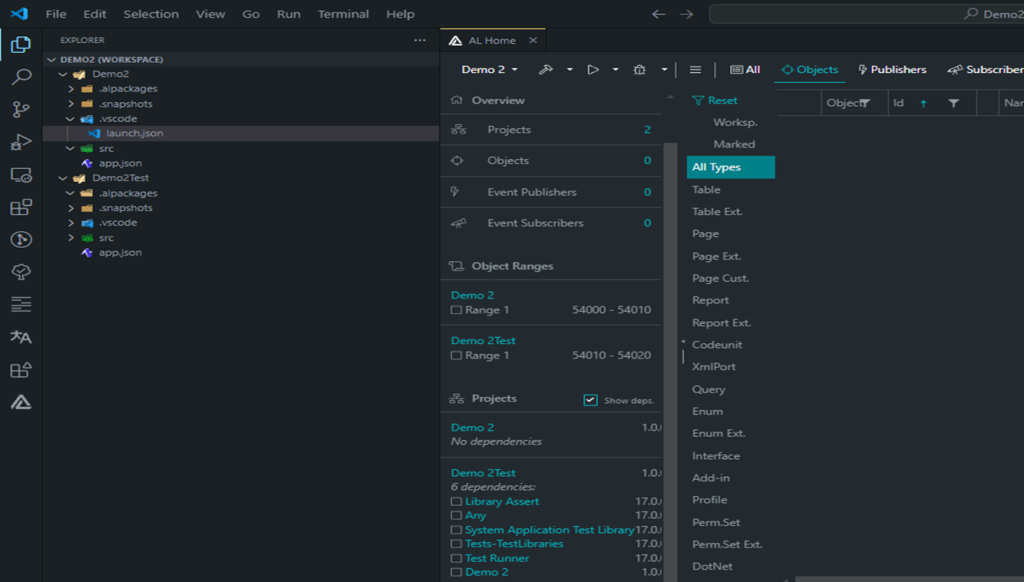Check System Application Test Library dependency
1024x582 pixels.
pos(456,530)
